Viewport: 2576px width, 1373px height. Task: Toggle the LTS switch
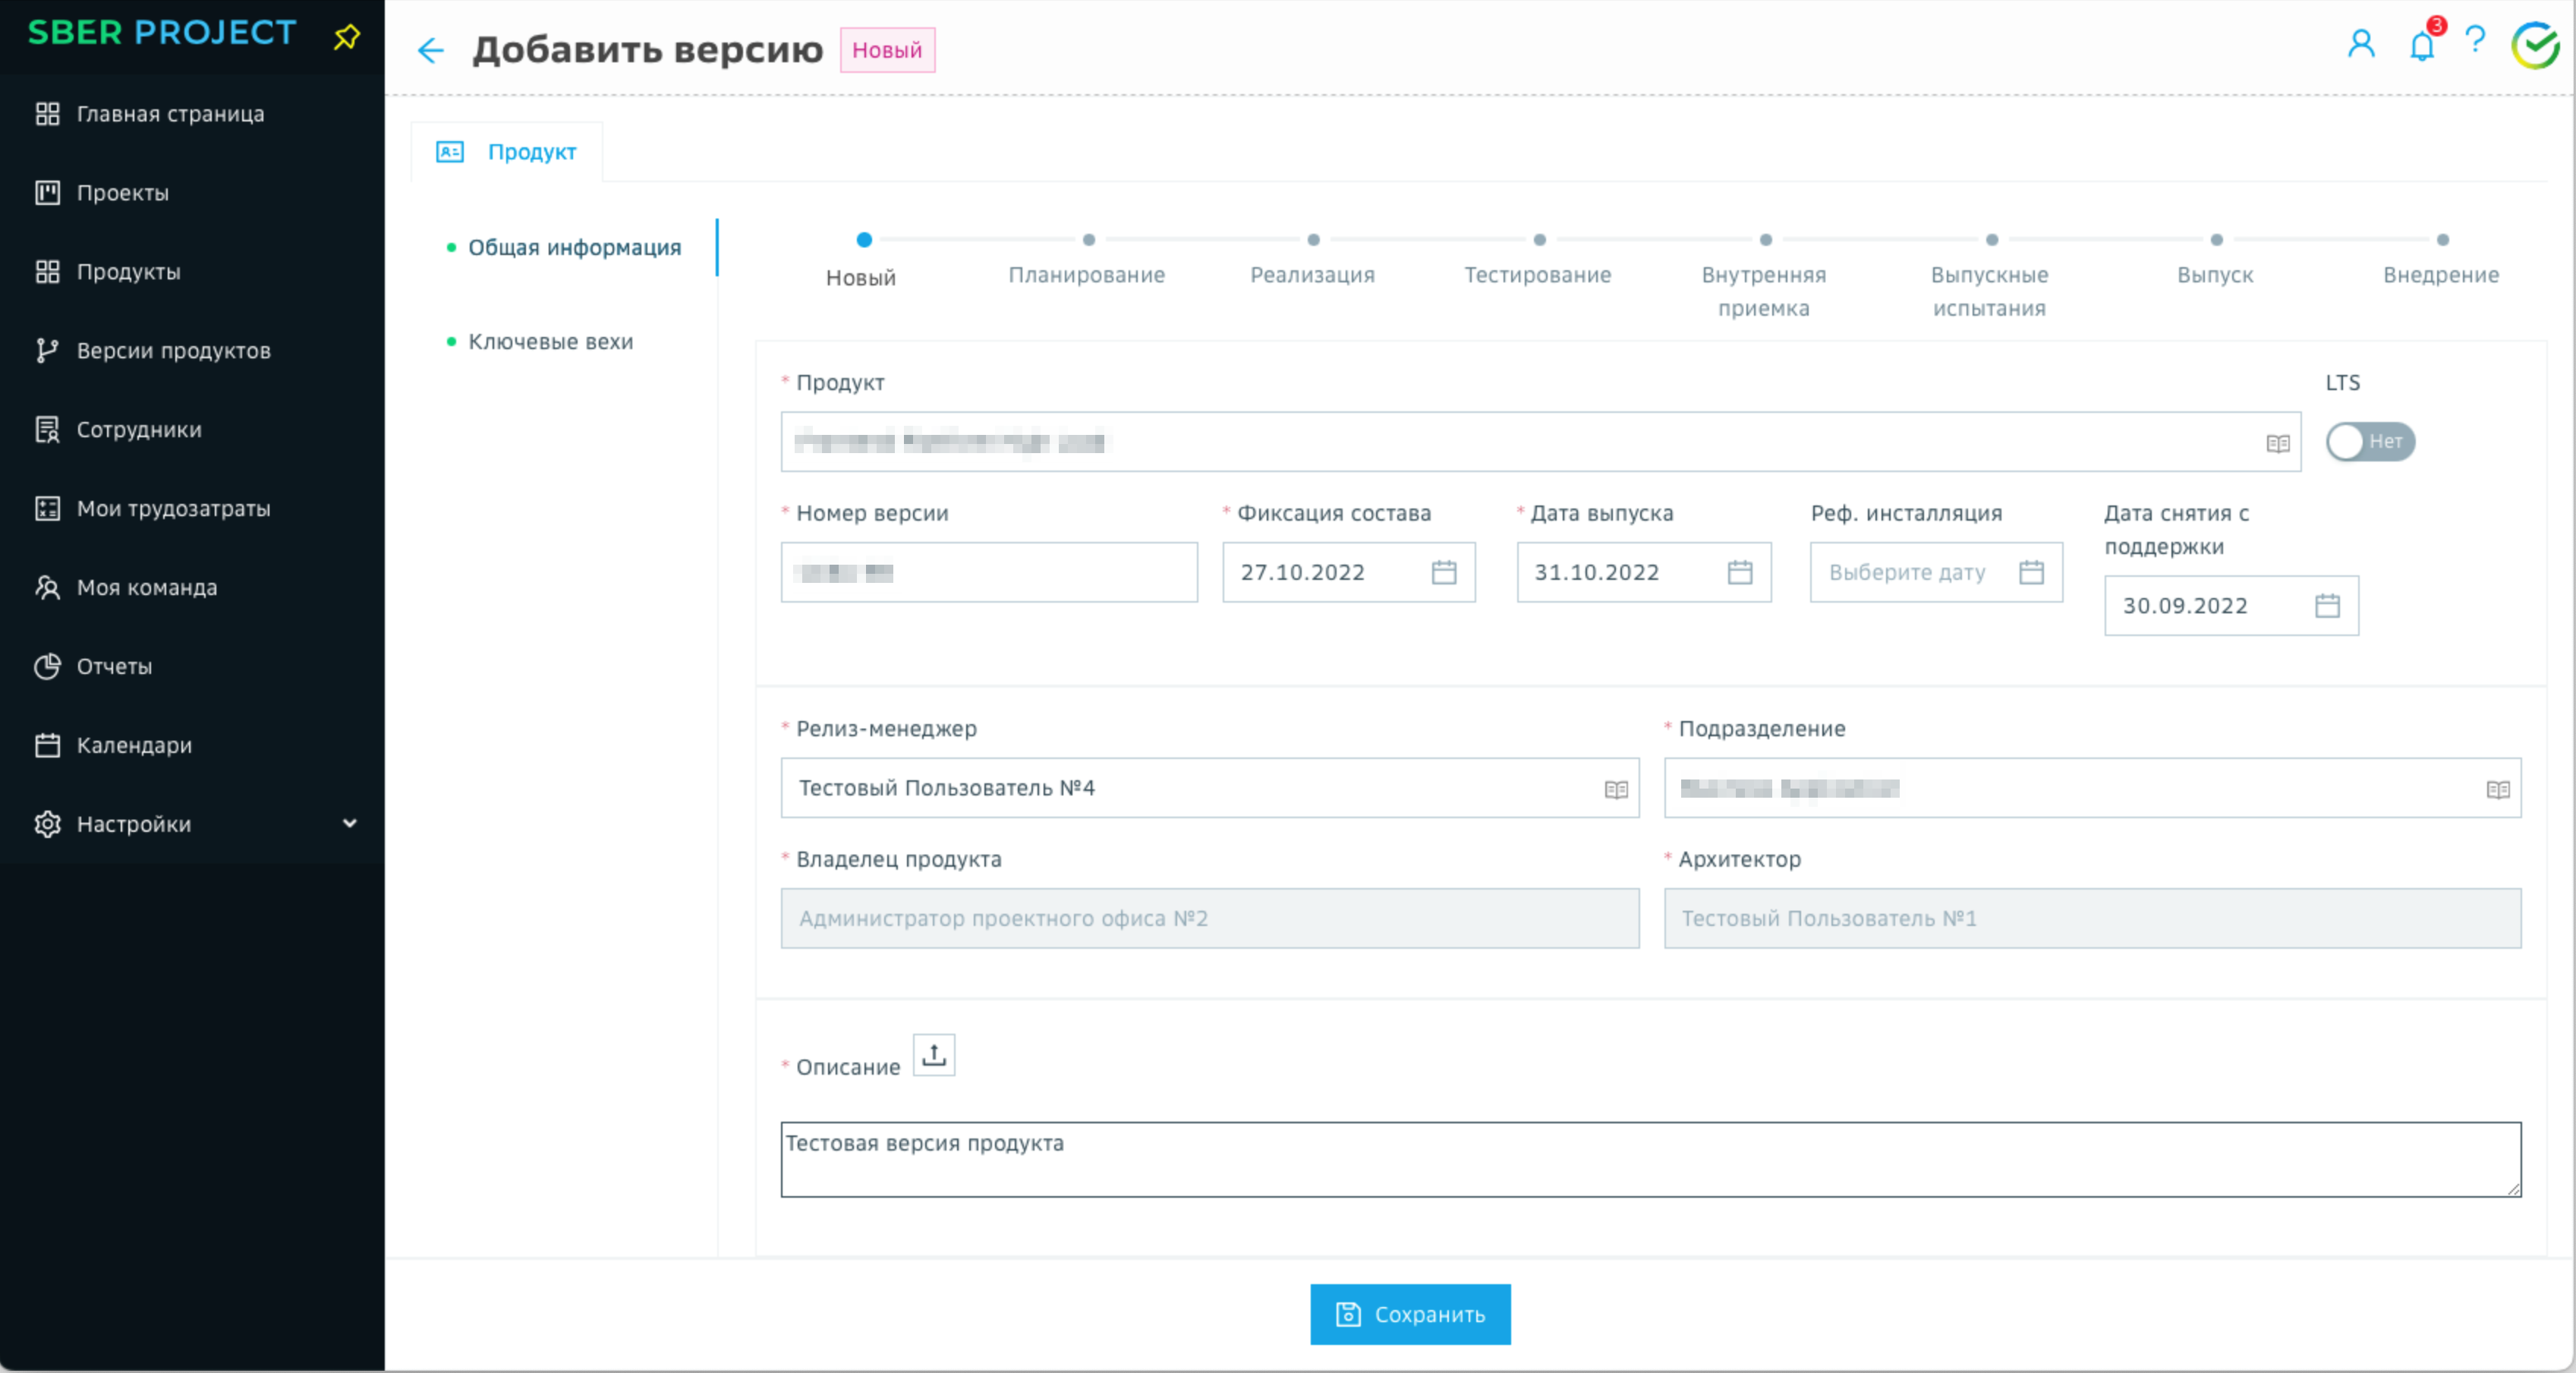coord(2369,442)
